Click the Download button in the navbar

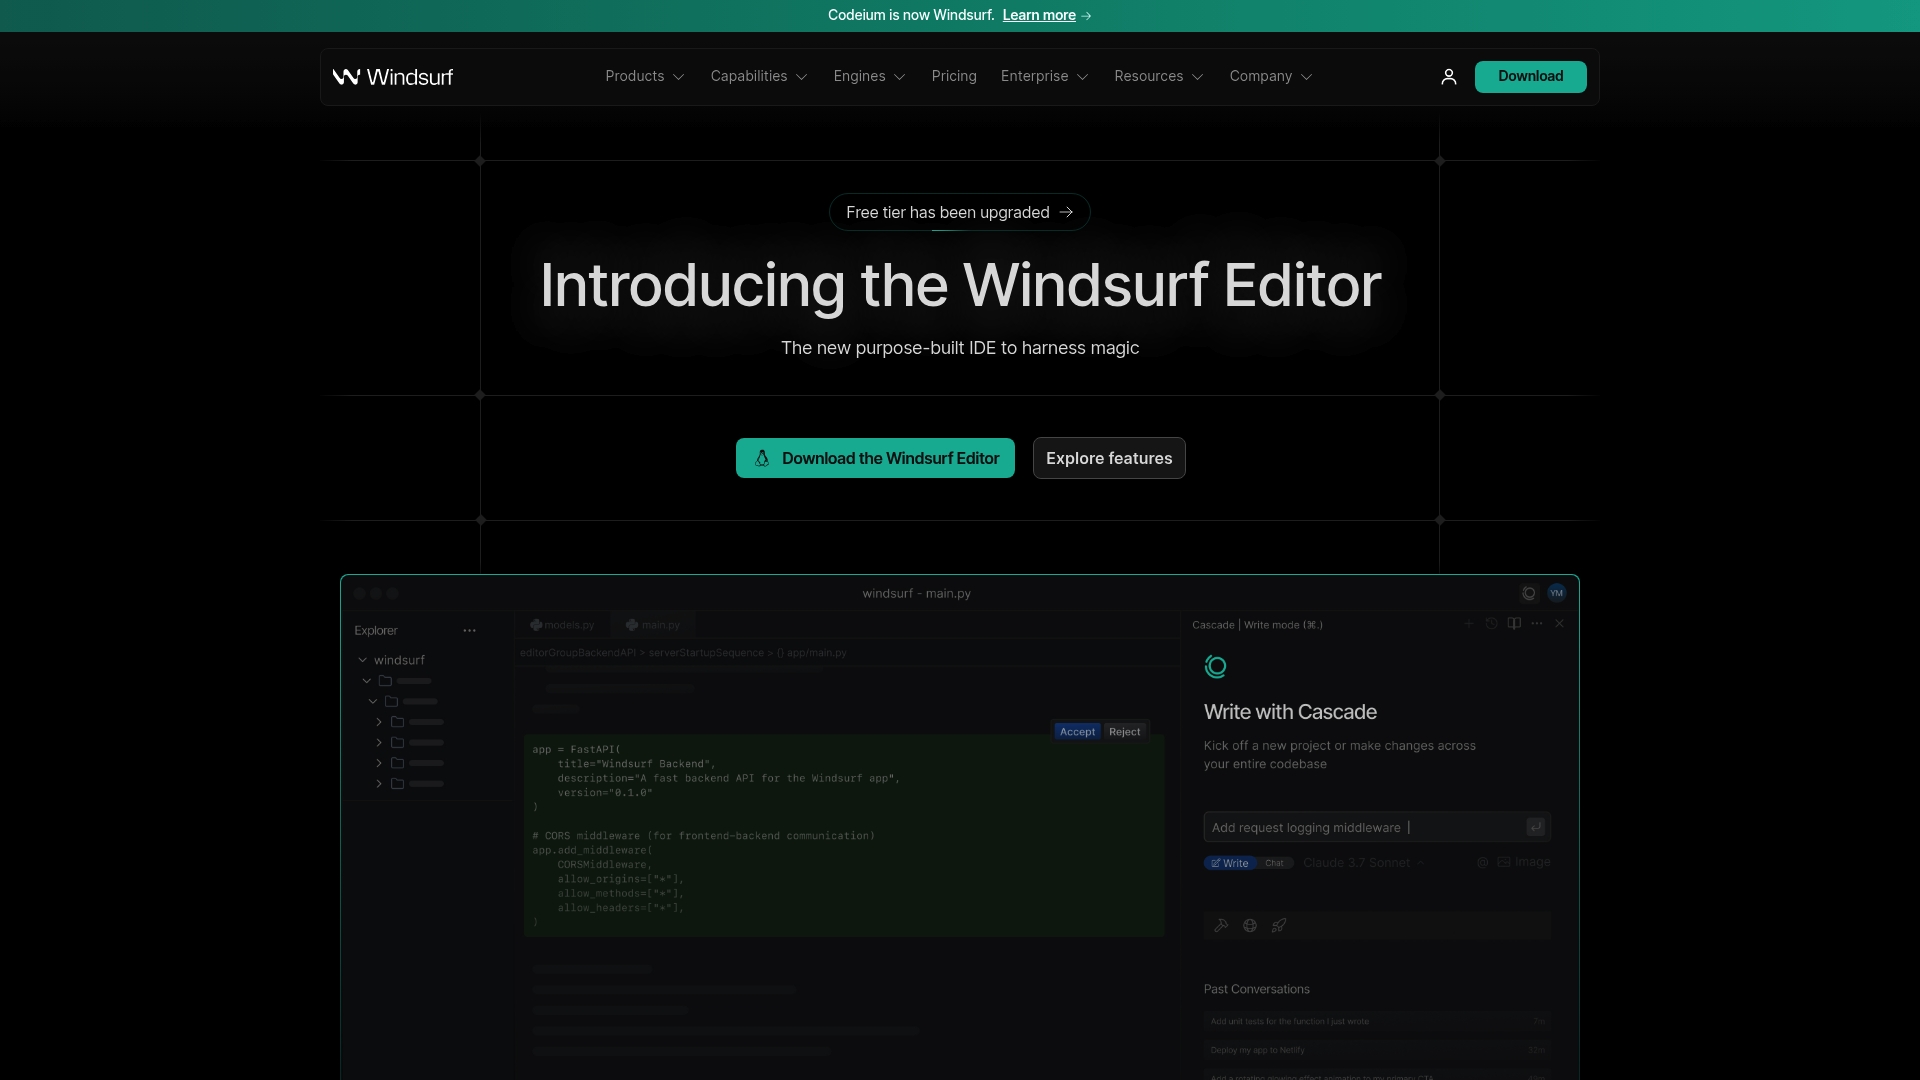click(1530, 77)
